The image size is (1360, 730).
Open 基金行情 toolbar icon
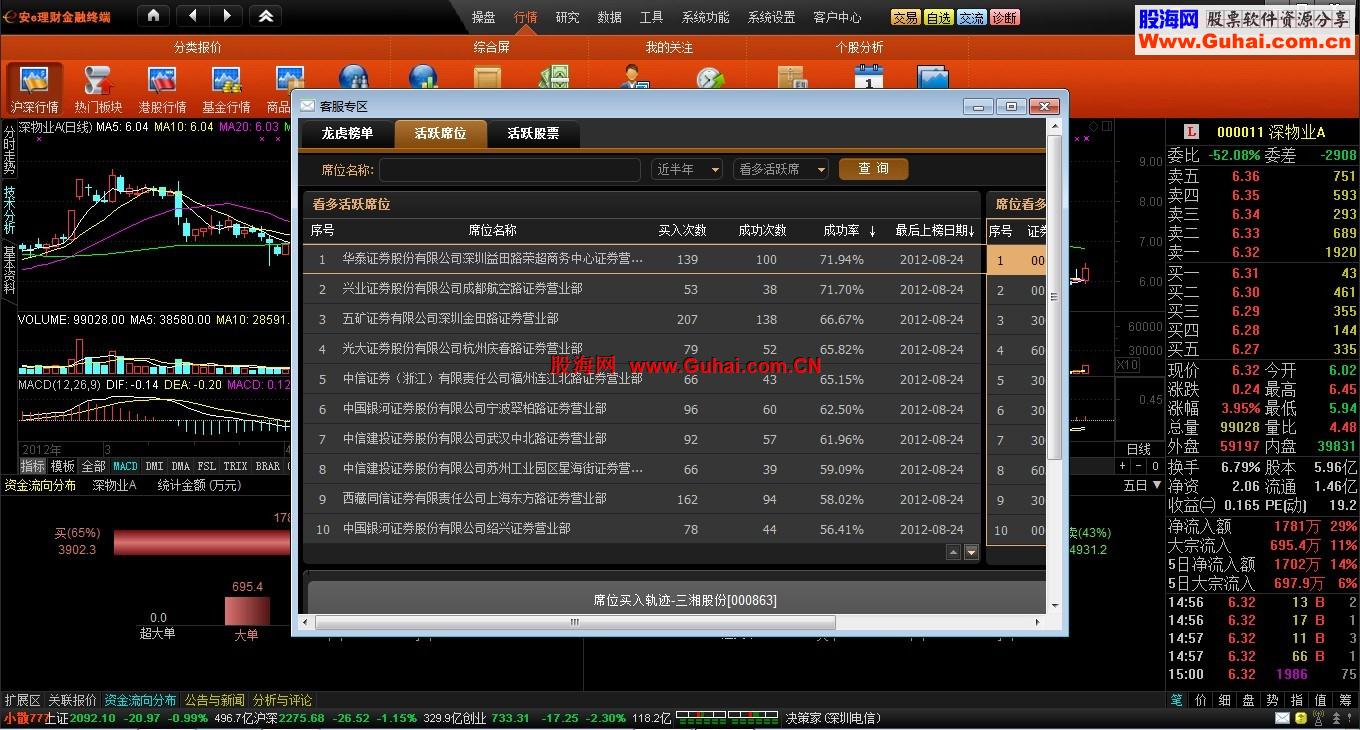pyautogui.click(x=226, y=89)
